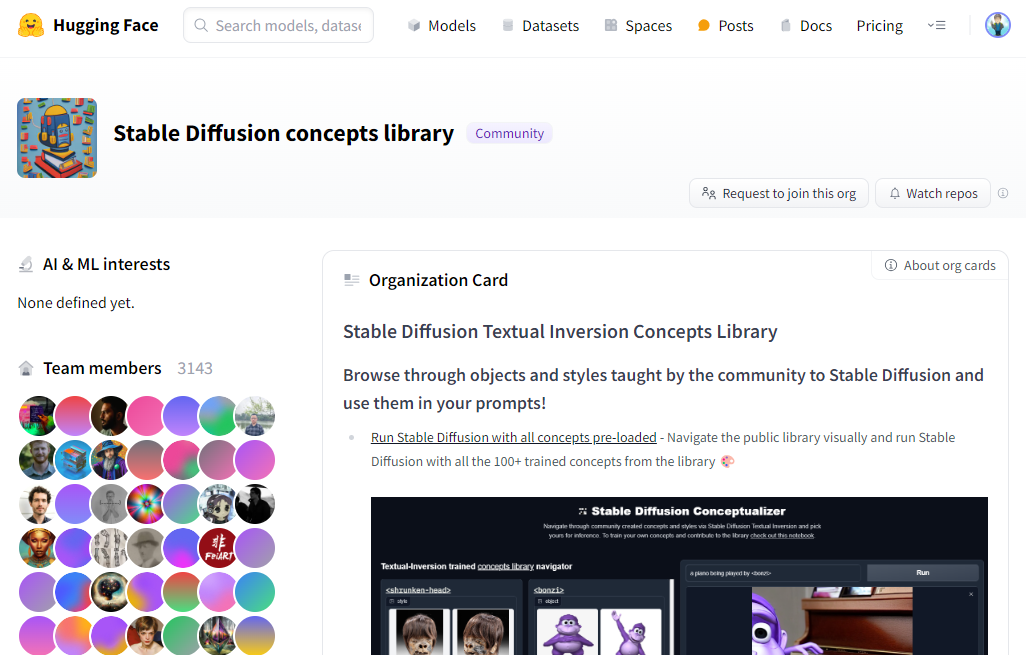The image size is (1026, 655).
Task: Open the crystal pyramid avatar in last row
Action: [218, 635]
